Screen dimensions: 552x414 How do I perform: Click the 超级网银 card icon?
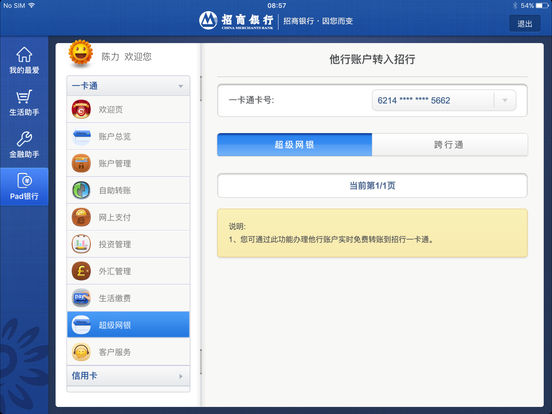point(81,325)
